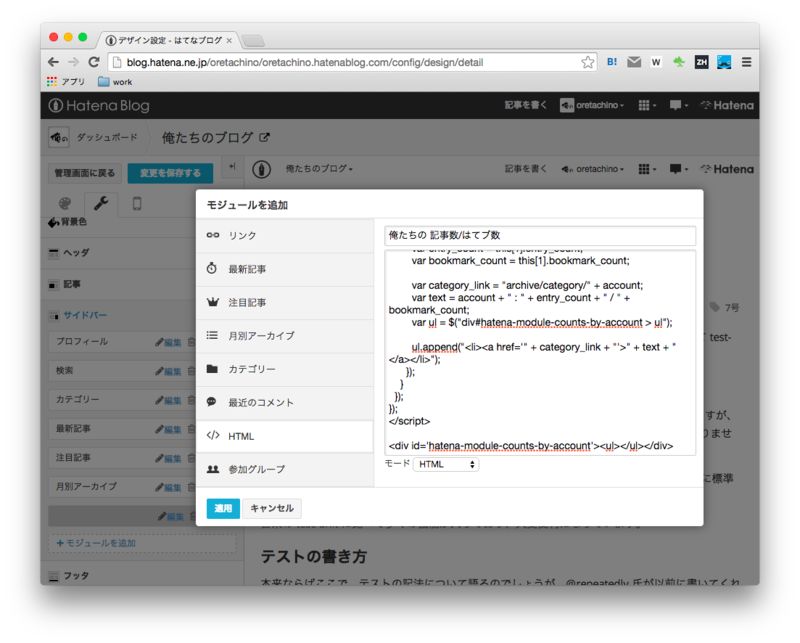Open the モード HTML dropdown

point(446,464)
